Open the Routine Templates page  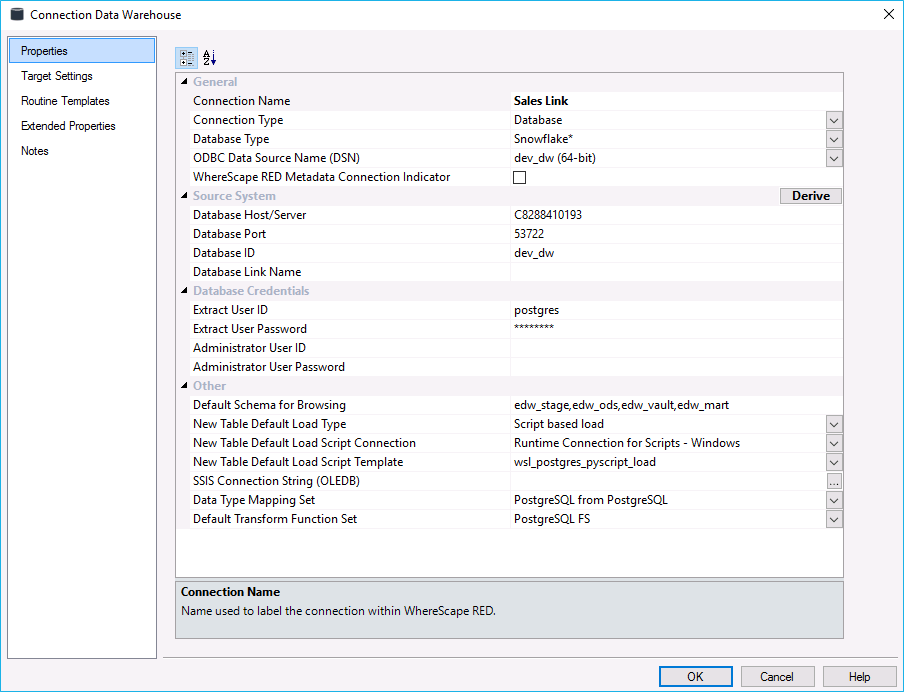(65, 101)
